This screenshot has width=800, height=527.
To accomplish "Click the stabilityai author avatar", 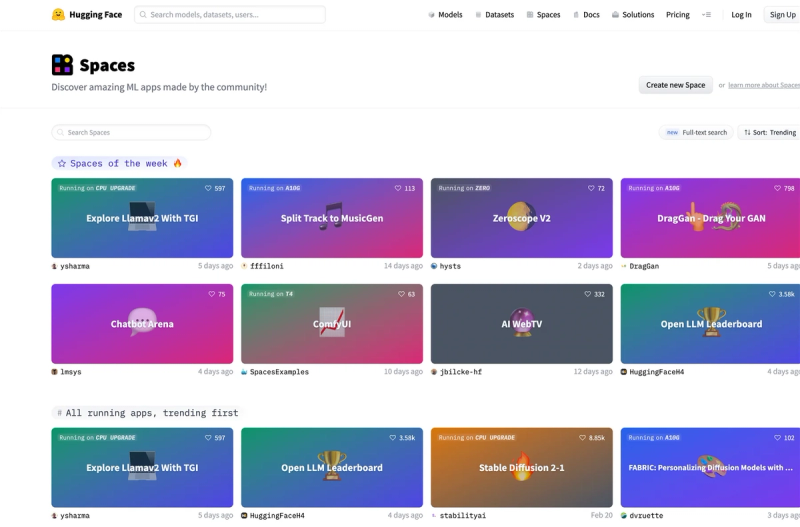I will [x=434, y=515].
